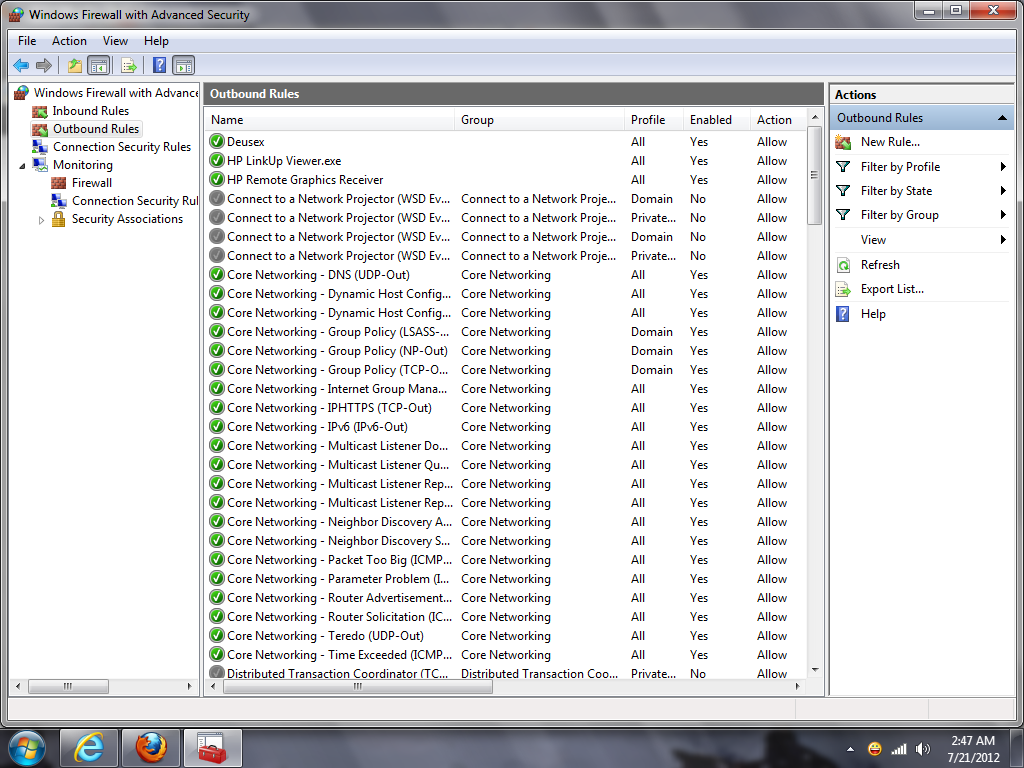Click New Rule... in Actions pane
The height and width of the screenshot is (768, 1024).
click(890, 142)
